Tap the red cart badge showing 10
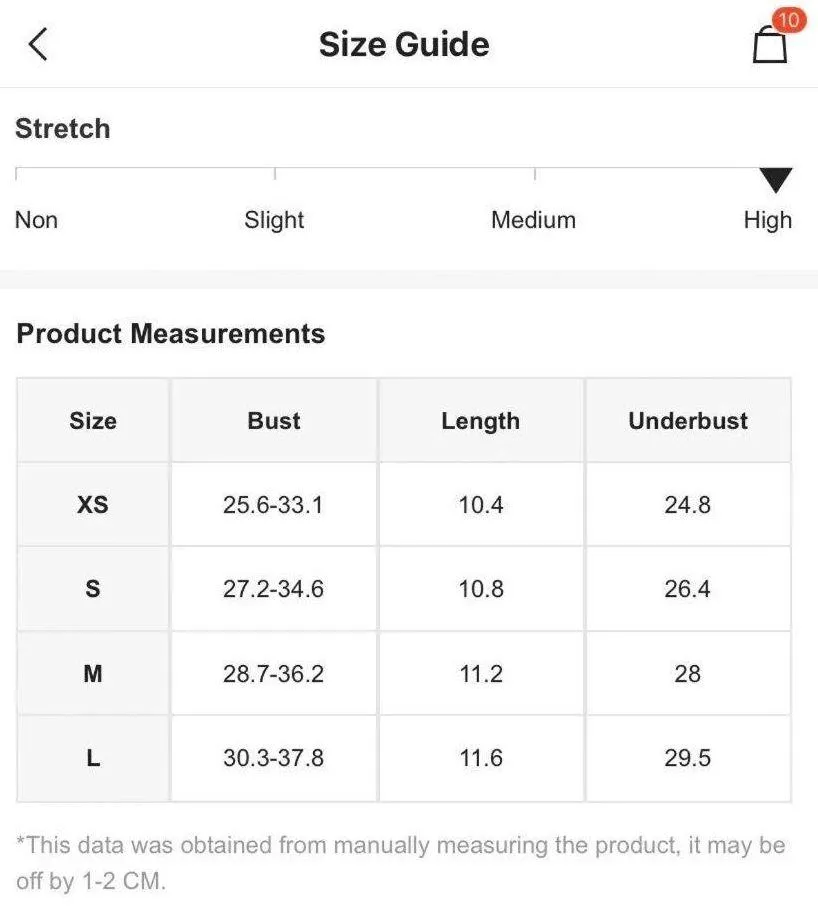This screenshot has width=818, height=912. (x=789, y=20)
